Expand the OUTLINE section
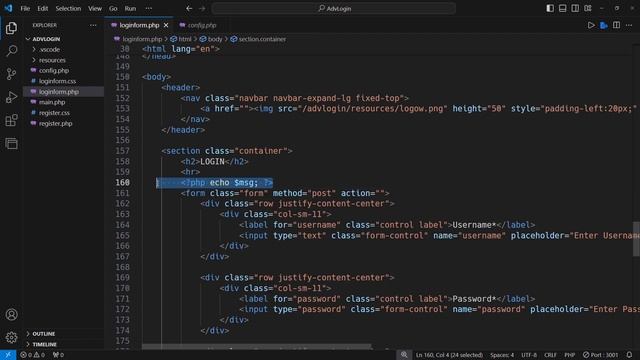 [43, 334]
